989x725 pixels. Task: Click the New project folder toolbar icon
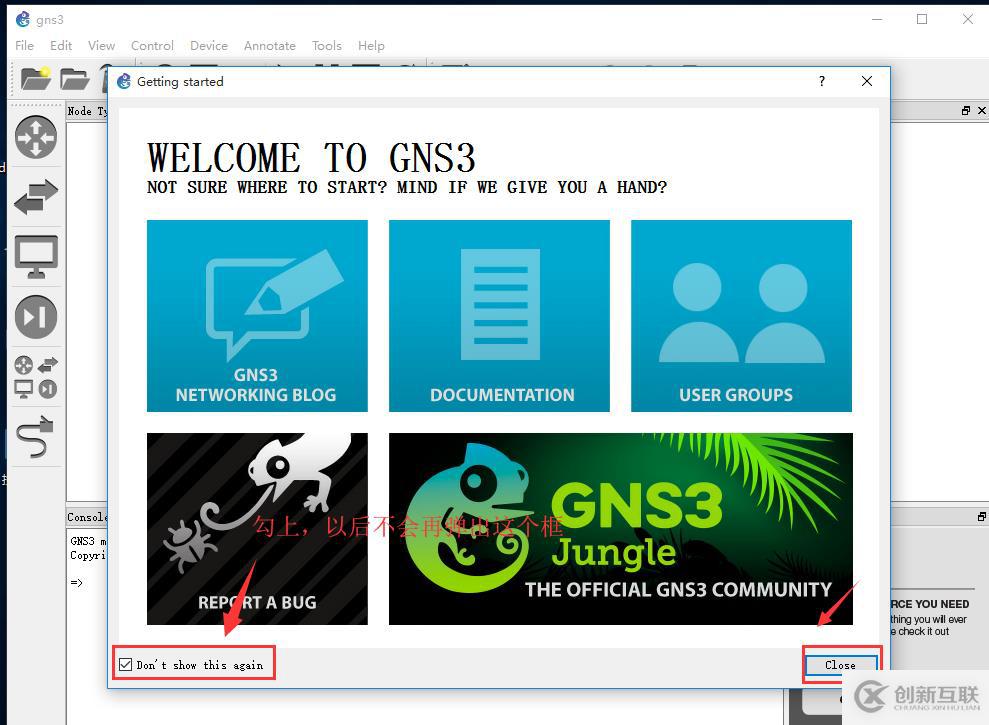coord(35,78)
